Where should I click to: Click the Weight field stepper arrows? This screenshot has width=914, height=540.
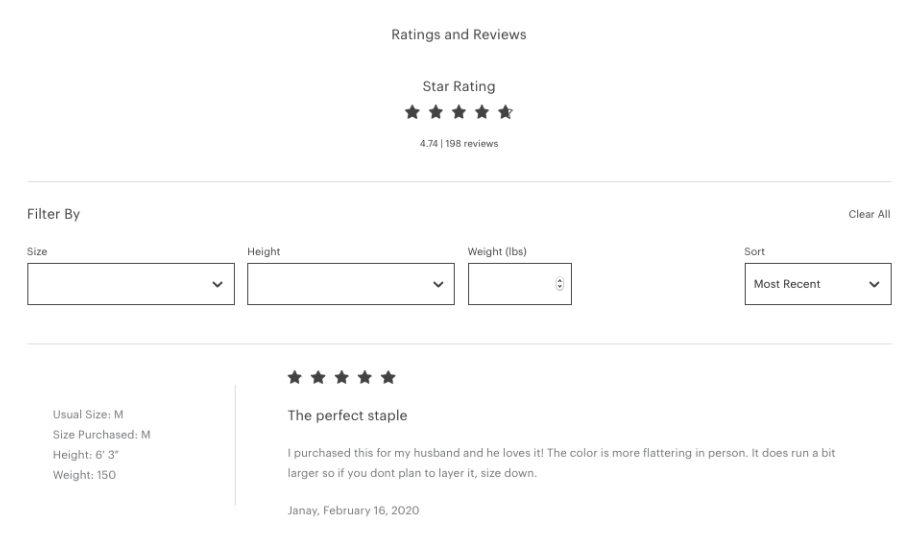[558, 284]
